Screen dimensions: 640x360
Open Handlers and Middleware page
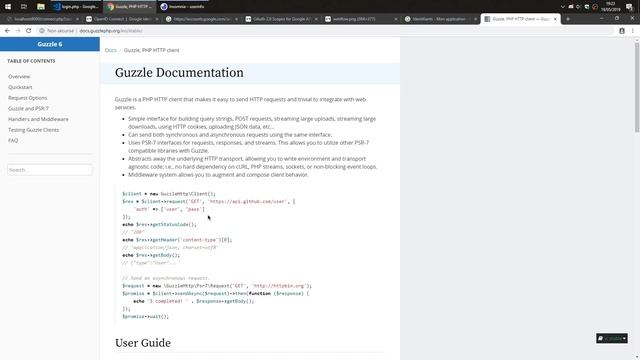[38, 119]
